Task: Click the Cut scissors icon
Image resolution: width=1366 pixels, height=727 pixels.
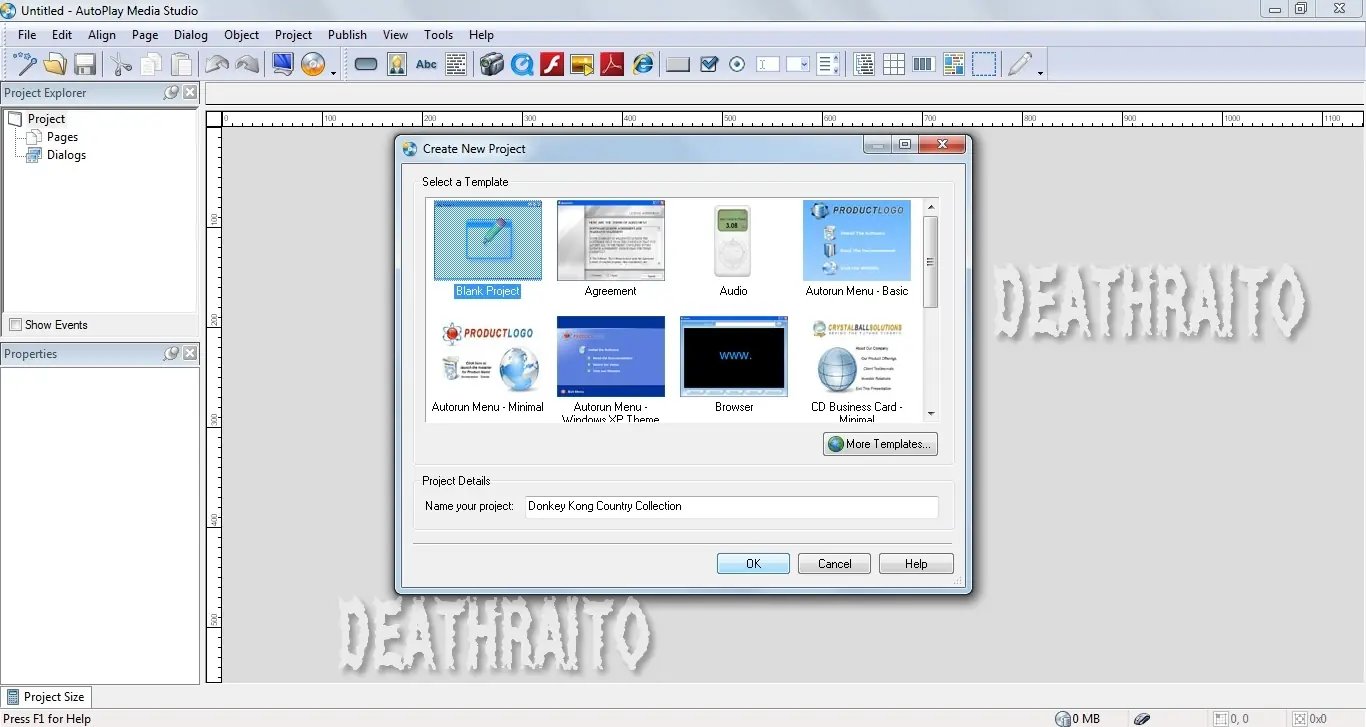Action: click(x=121, y=65)
